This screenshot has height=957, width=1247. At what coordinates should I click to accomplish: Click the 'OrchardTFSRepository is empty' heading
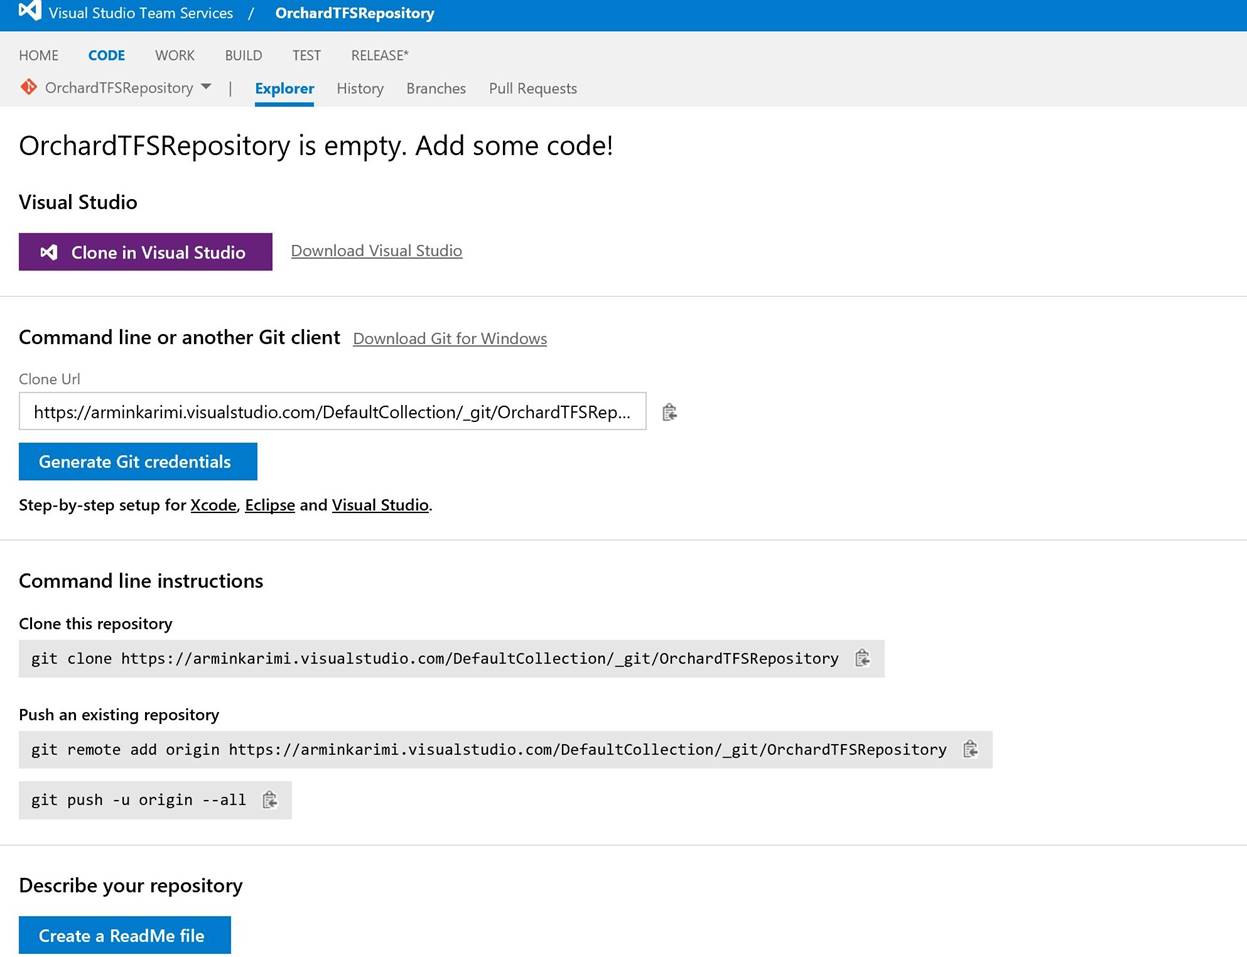(316, 146)
